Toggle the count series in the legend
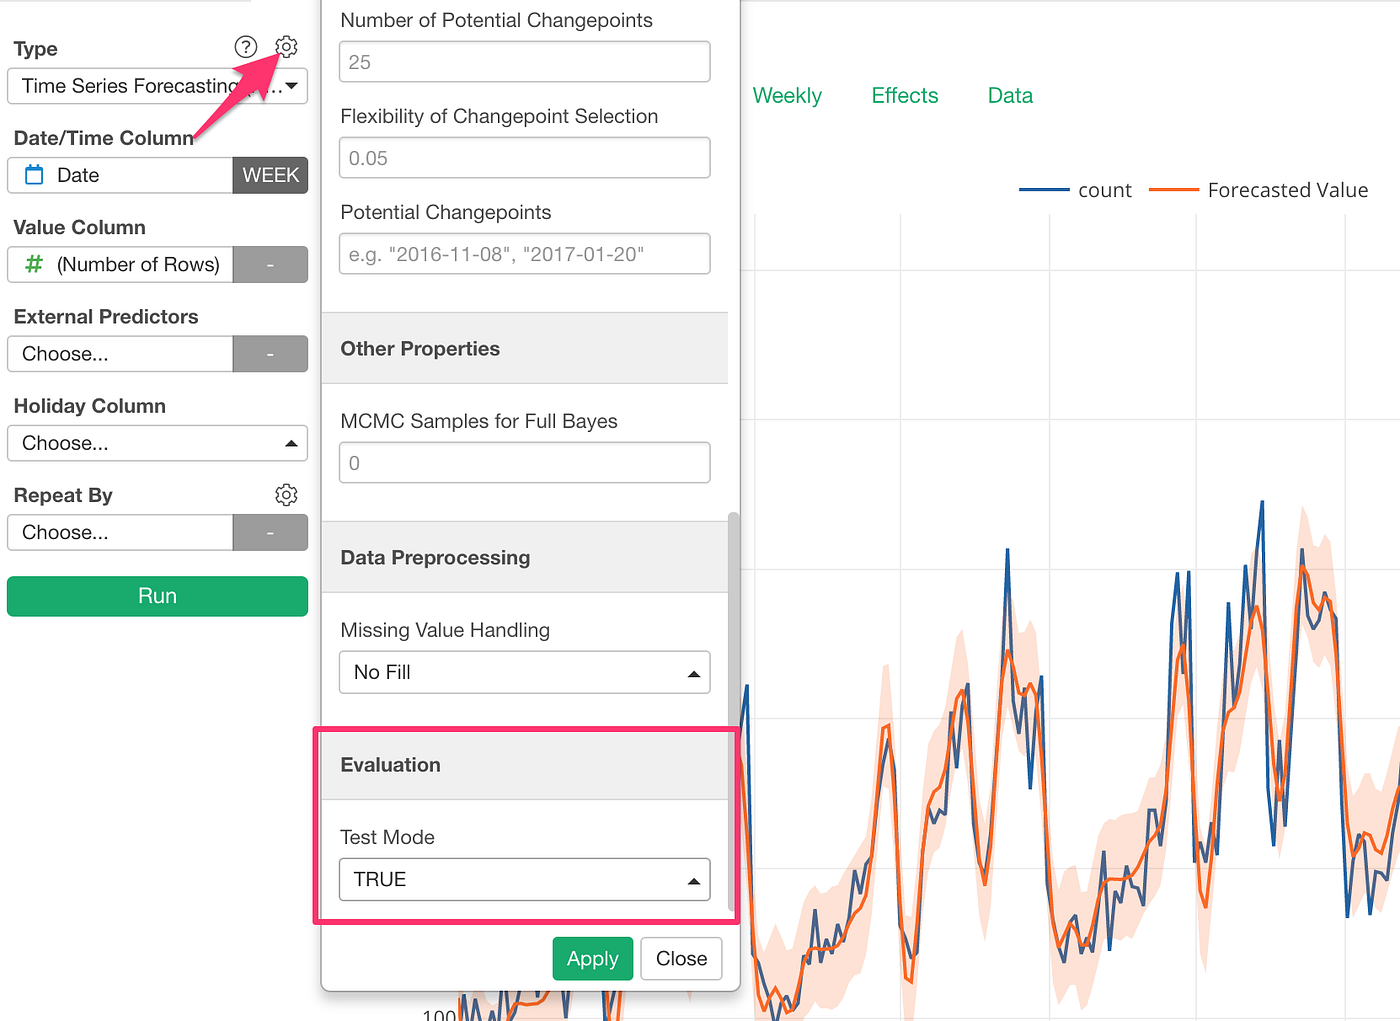1400x1021 pixels. pos(1104,189)
